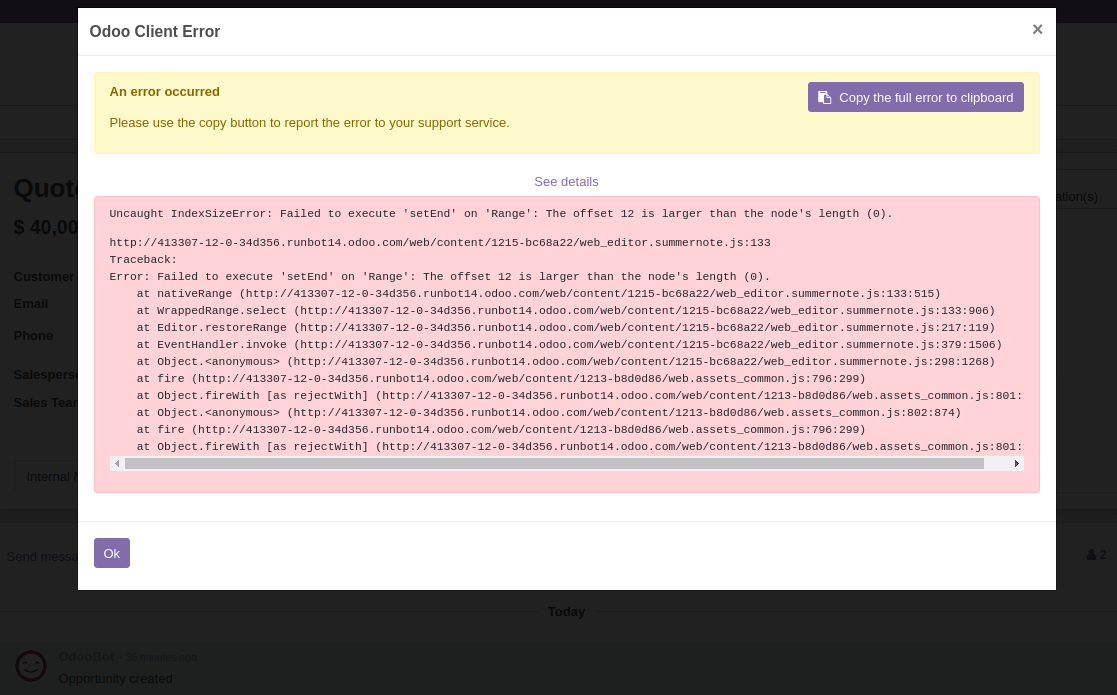This screenshot has height=695, width=1117.
Task: View followers via the person icon showing 2
Action: click(1095, 555)
